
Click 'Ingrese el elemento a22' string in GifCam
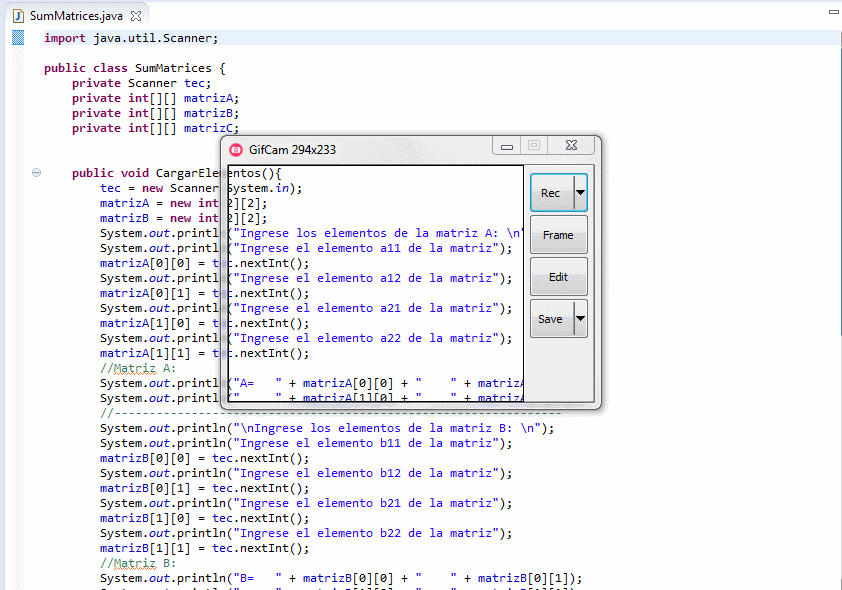[x=367, y=338]
